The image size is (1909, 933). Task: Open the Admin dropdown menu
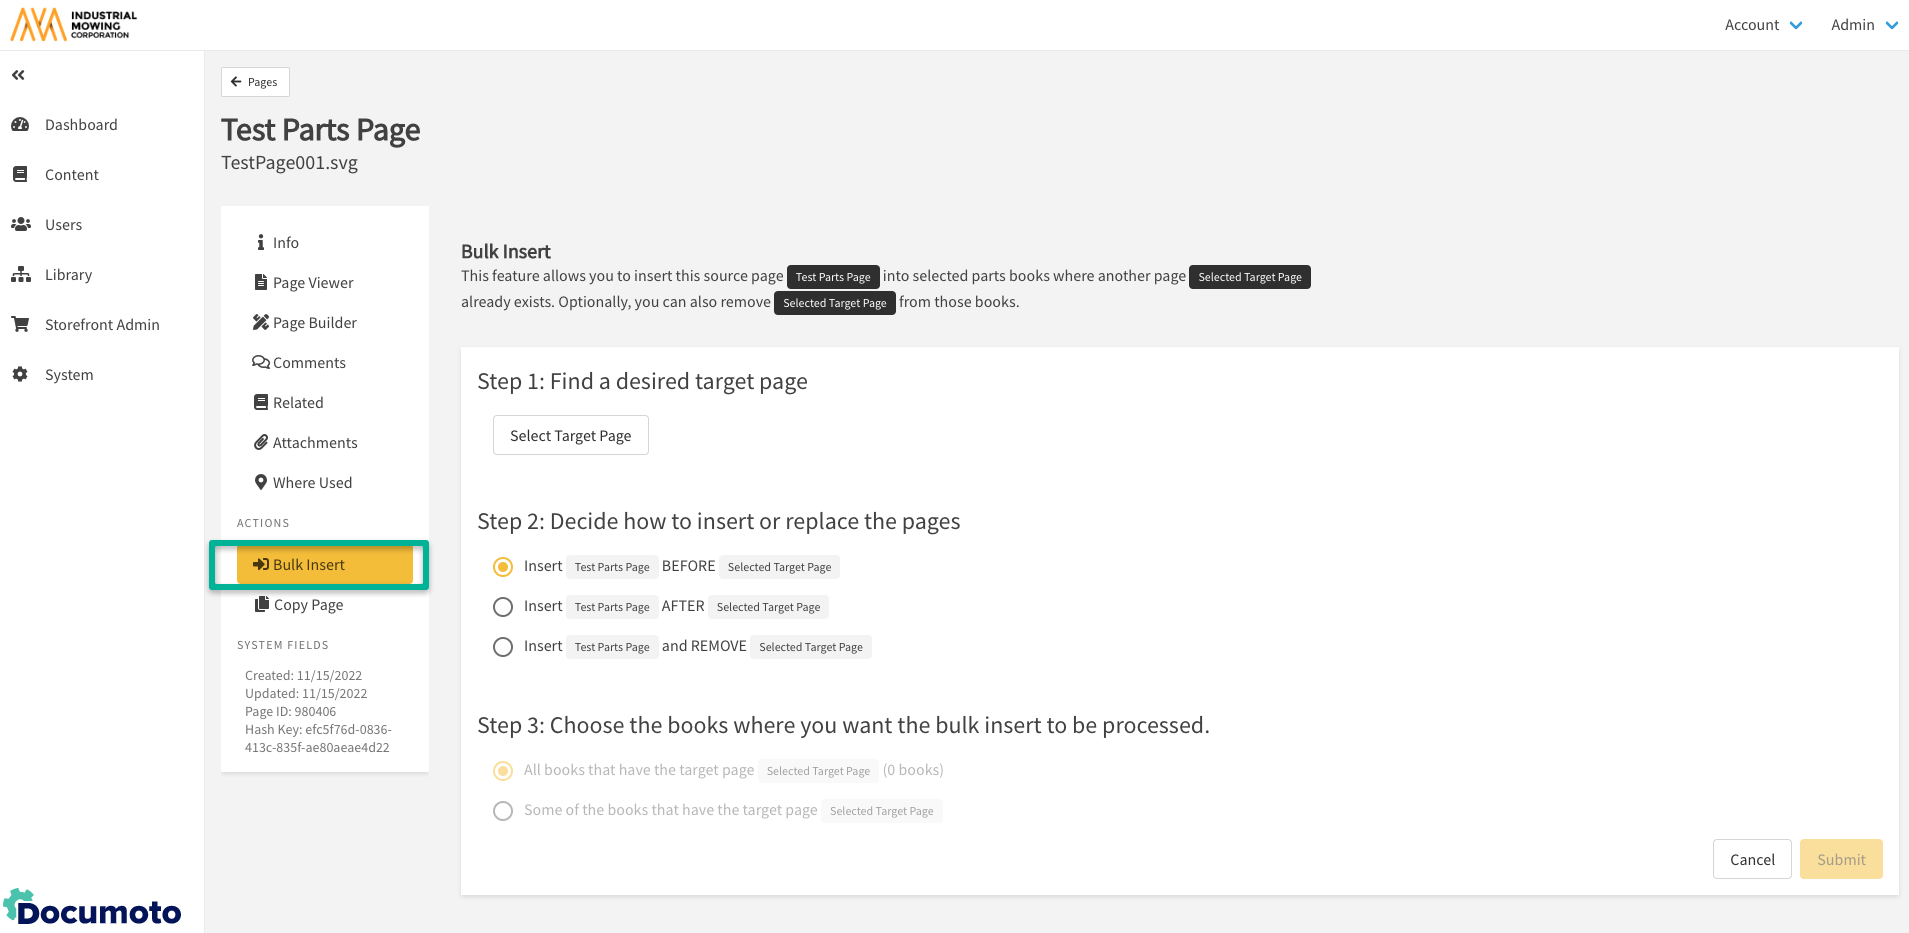point(1864,25)
